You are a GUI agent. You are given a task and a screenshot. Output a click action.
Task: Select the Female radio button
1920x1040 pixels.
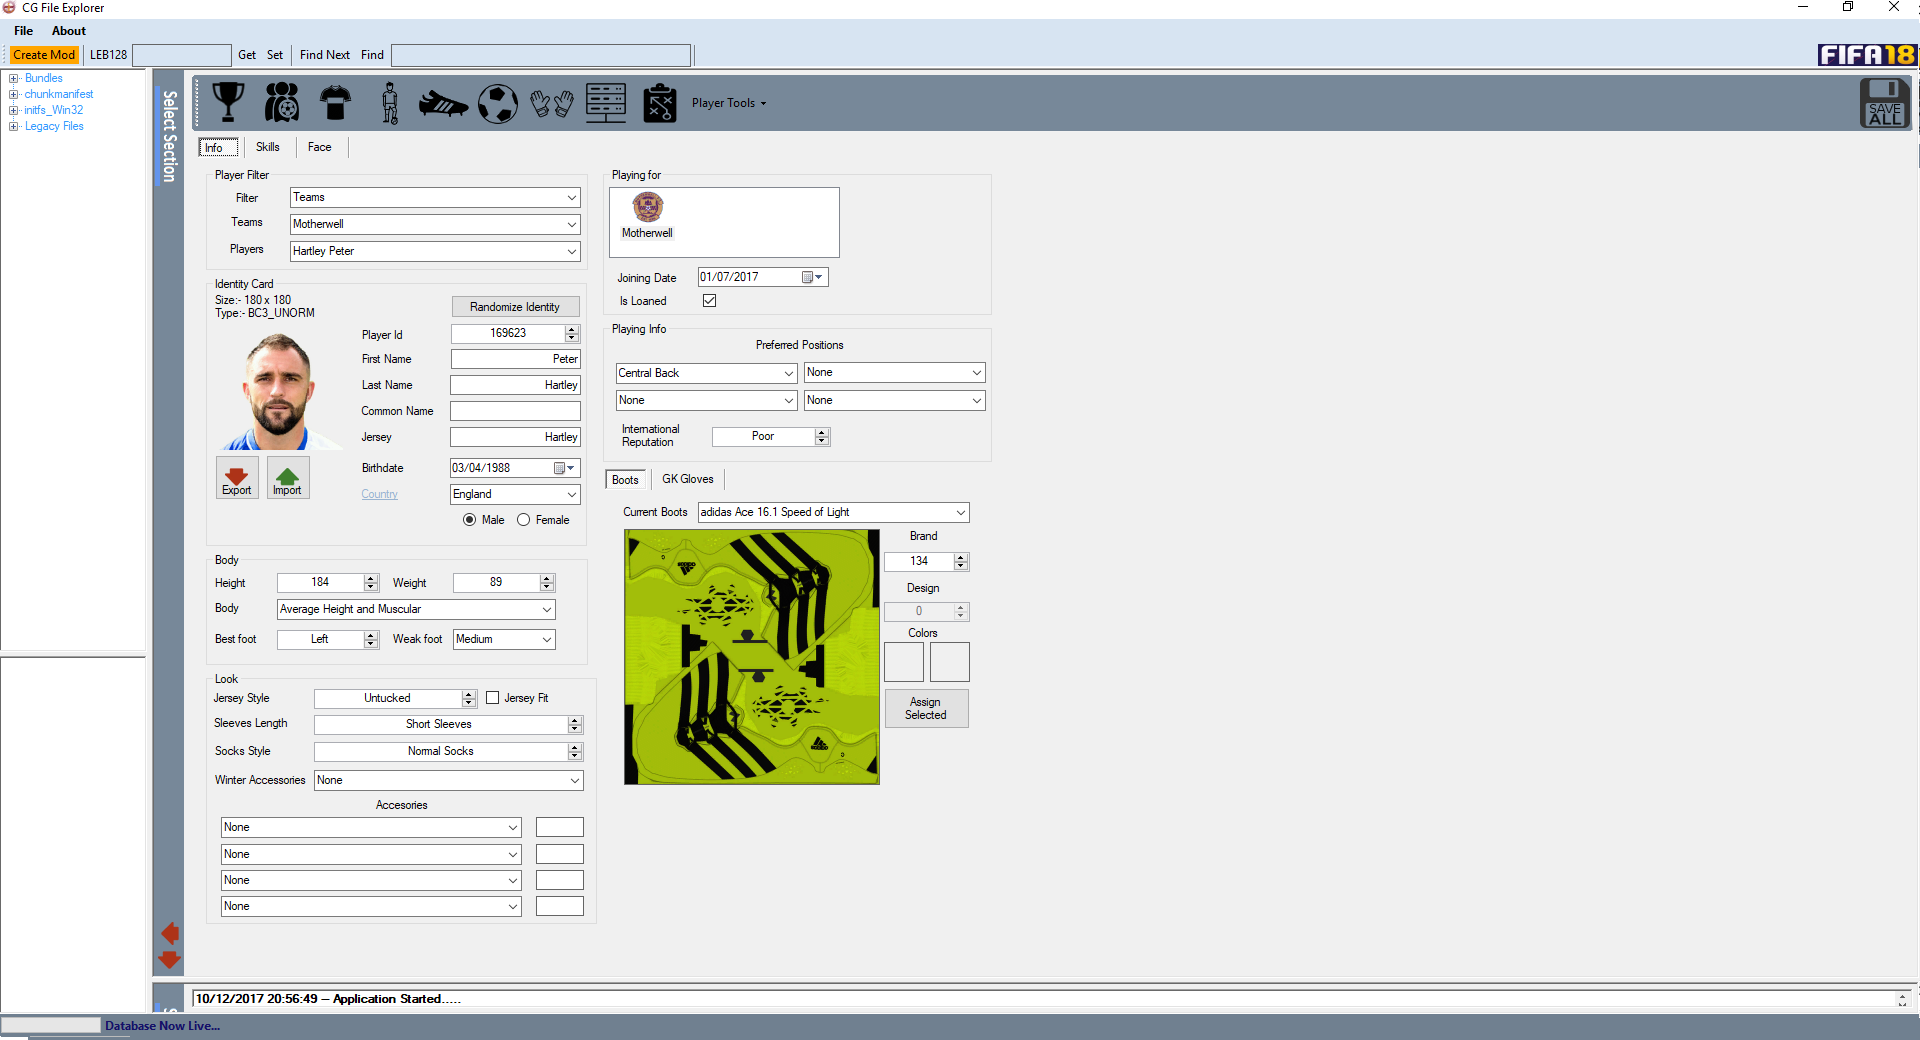(524, 520)
